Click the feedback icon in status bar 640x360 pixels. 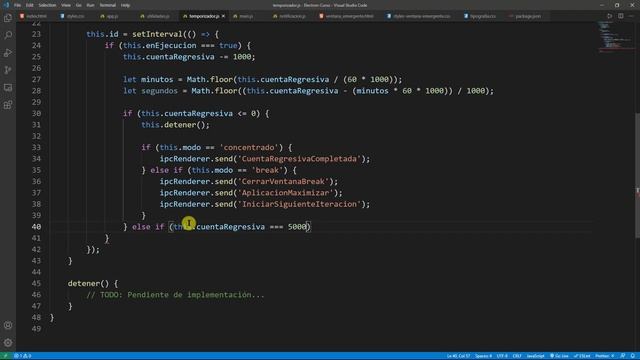click(x=623, y=356)
